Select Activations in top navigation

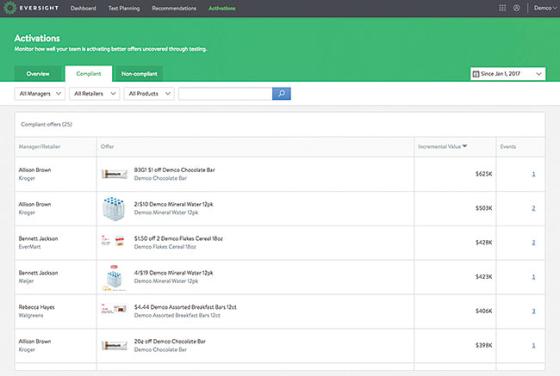[222, 8]
